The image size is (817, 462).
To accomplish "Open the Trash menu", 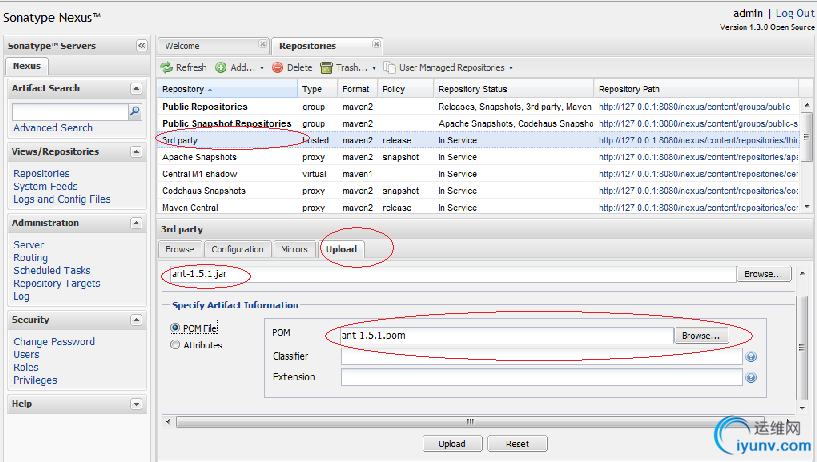I will point(348,68).
